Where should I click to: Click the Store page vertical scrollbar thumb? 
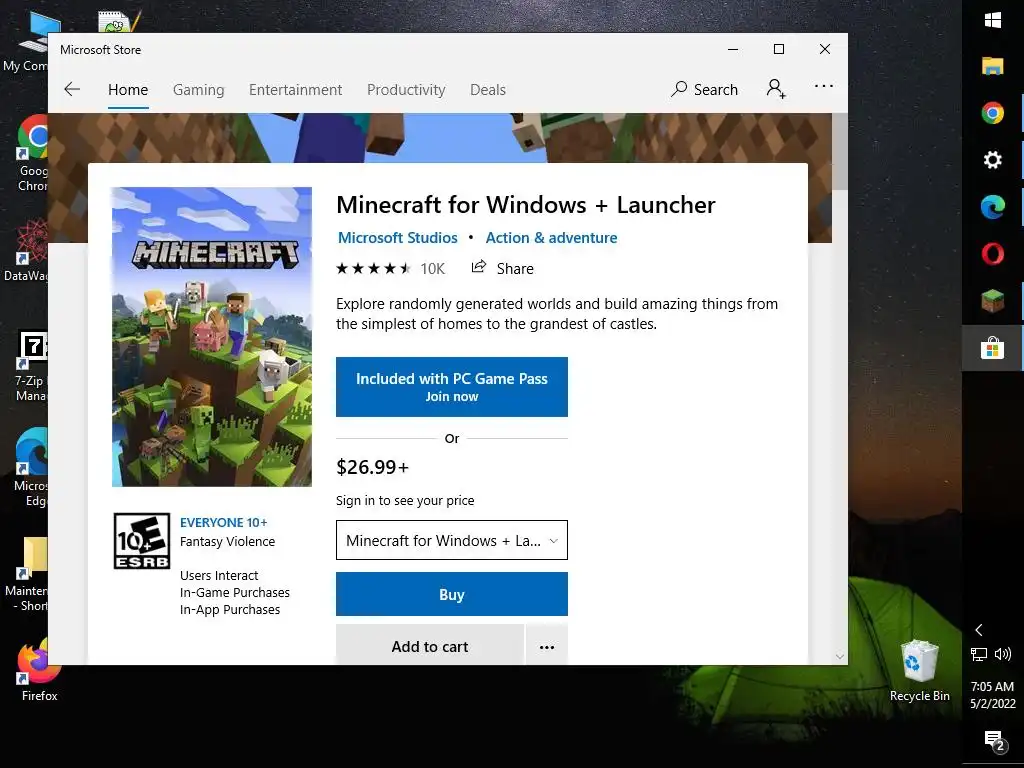840,152
